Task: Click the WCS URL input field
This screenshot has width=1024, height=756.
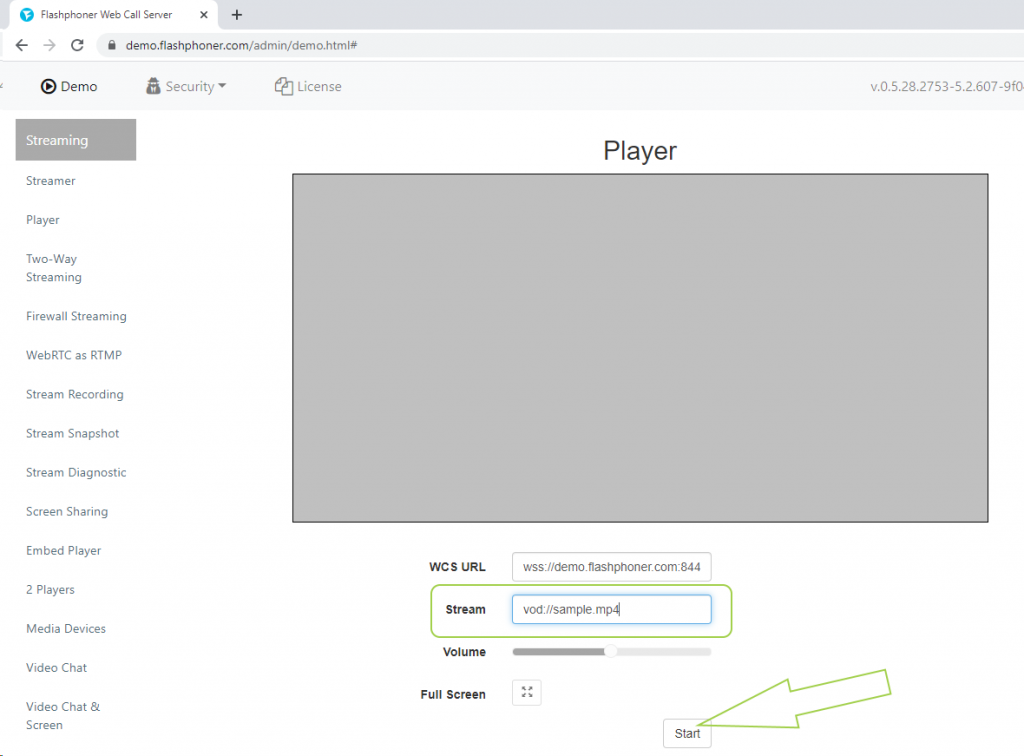Action: pyautogui.click(x=611, y=567)
